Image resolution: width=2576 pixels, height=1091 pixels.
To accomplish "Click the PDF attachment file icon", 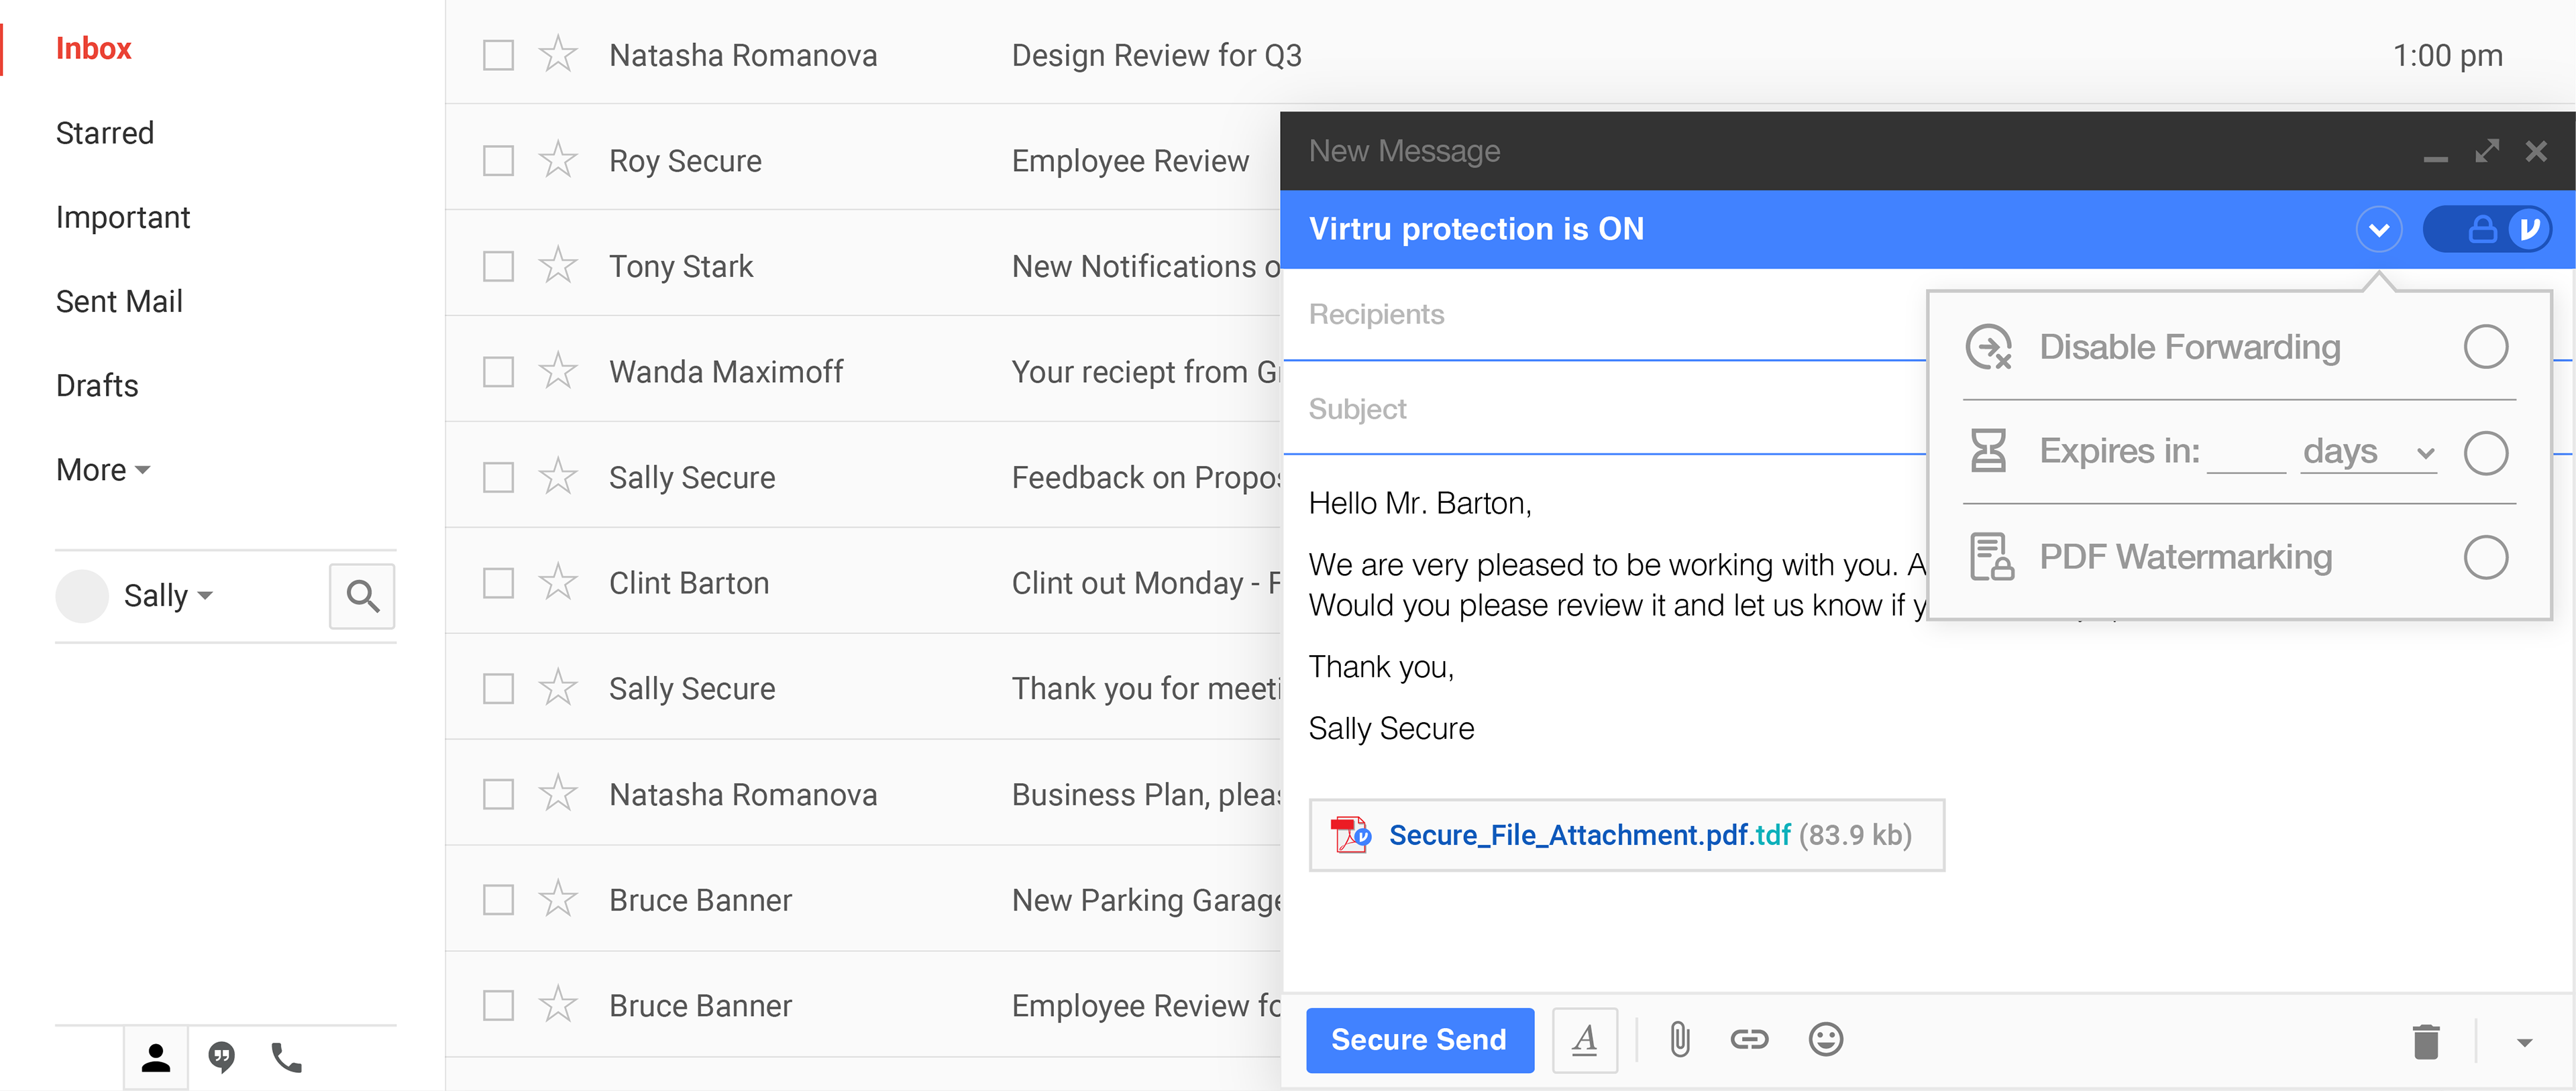I will click(1350, 834).
